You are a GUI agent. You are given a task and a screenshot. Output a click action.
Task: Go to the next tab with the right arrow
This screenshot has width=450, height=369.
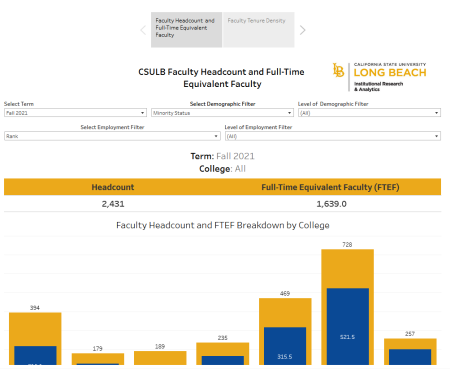[302, 30]
